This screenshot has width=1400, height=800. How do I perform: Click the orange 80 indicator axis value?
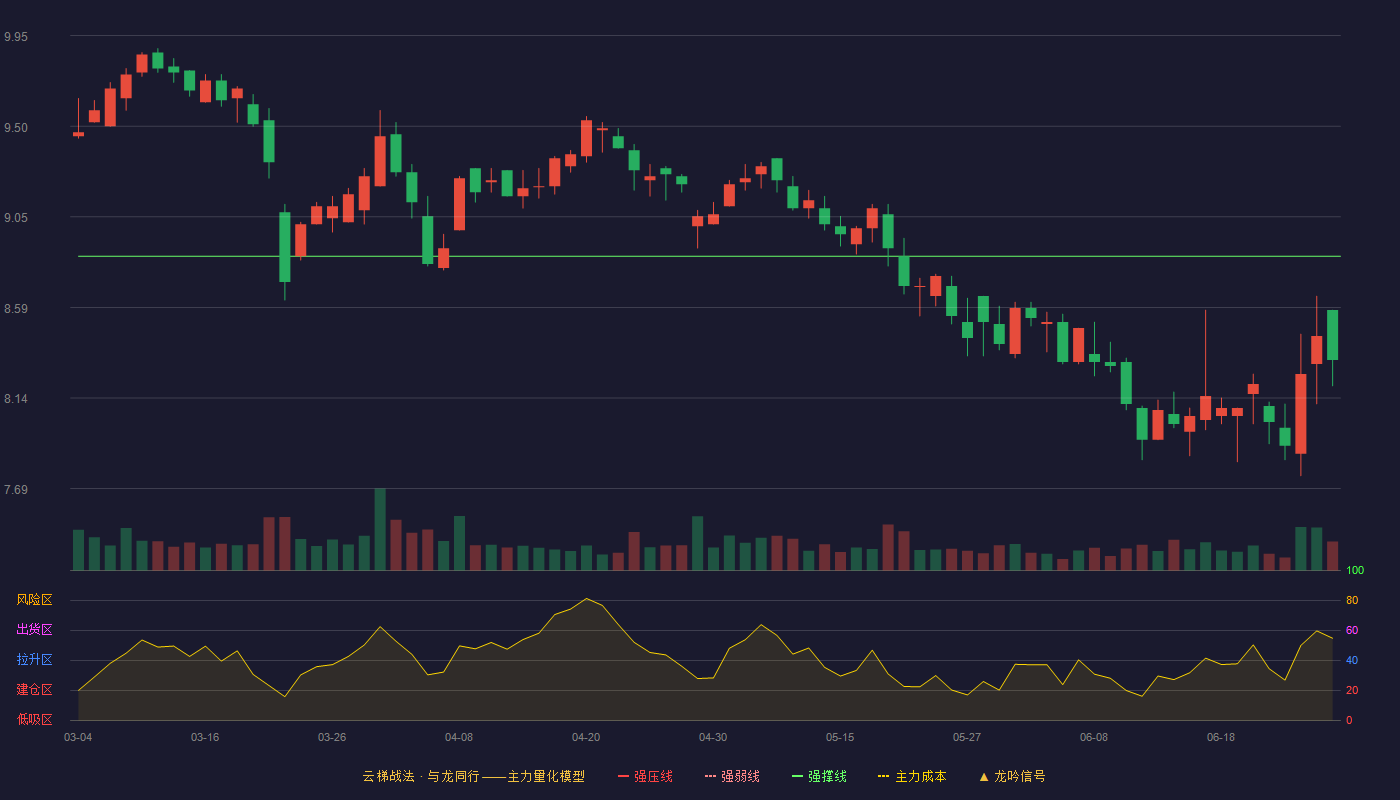pyautogui.click(x=1352, y=600)
